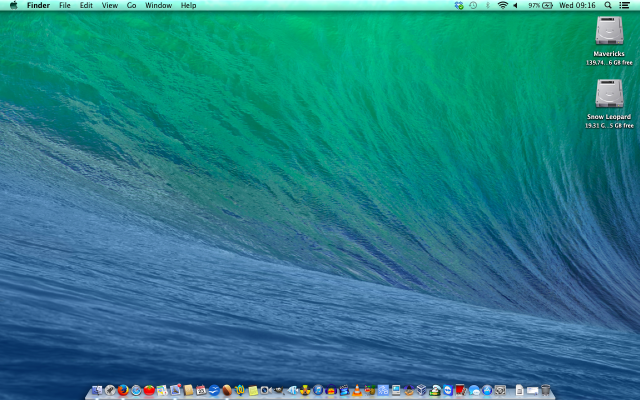
Task: Select the Snow Leopard drive icon
Action: coord(609,93)
